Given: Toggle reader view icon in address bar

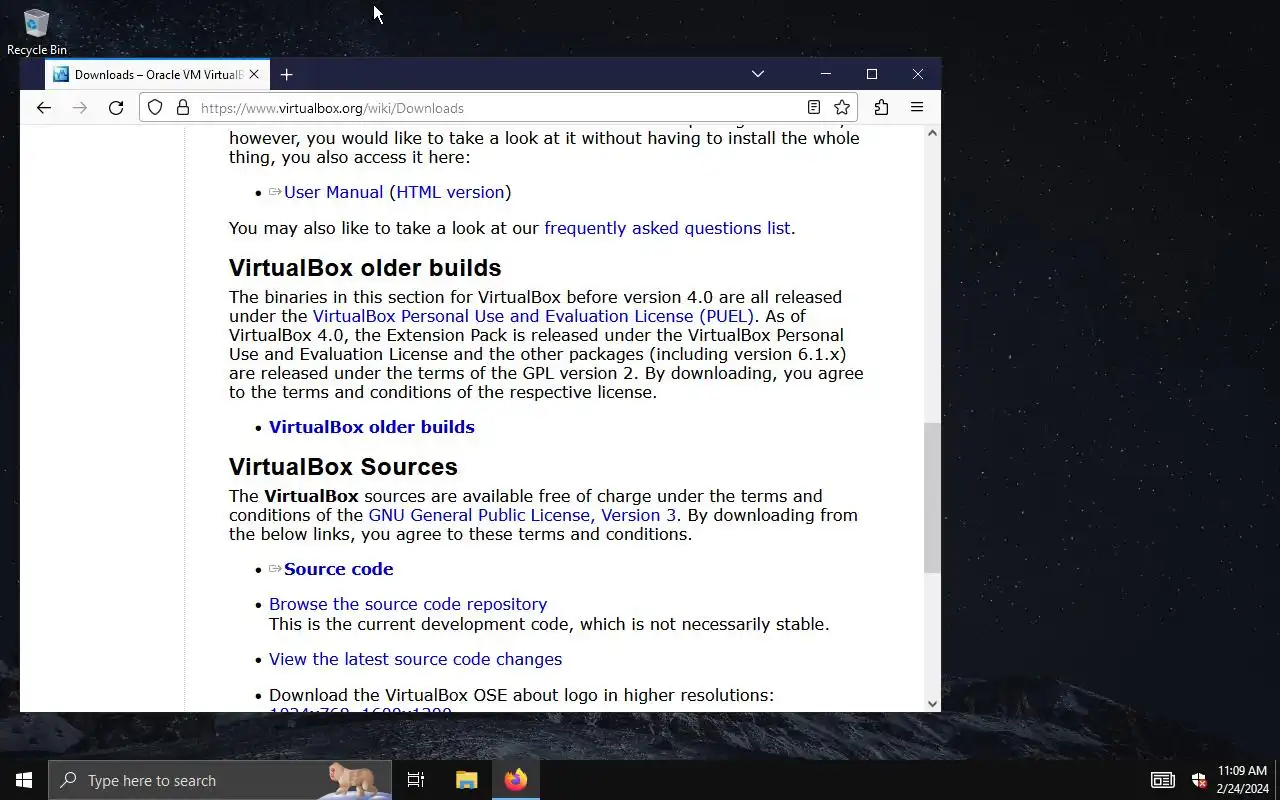Looking at the screenshot, I should (x=814, y=108).
